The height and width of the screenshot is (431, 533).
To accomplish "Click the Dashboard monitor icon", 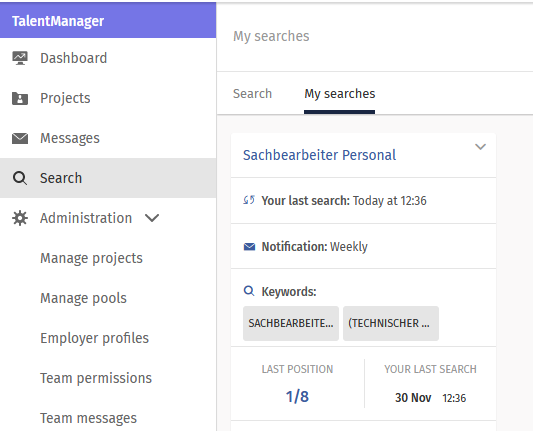I will [x=20, y=58].
